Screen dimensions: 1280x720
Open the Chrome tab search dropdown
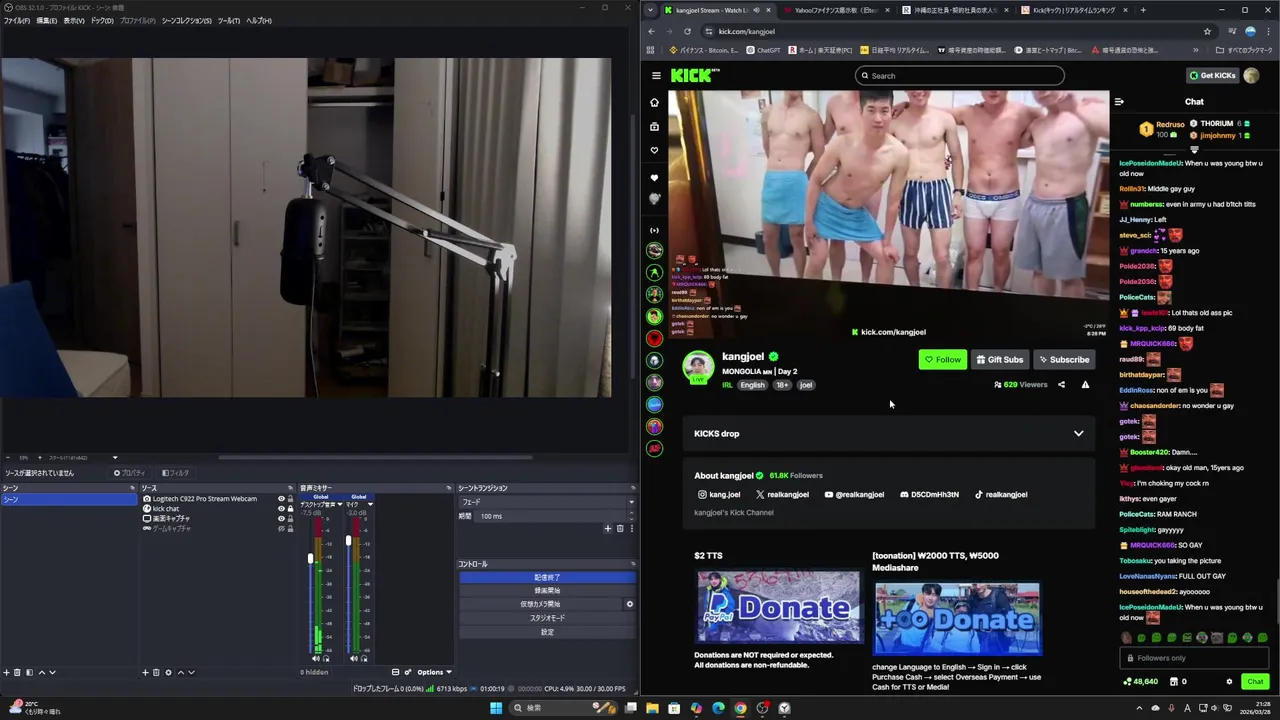[651, 10]
